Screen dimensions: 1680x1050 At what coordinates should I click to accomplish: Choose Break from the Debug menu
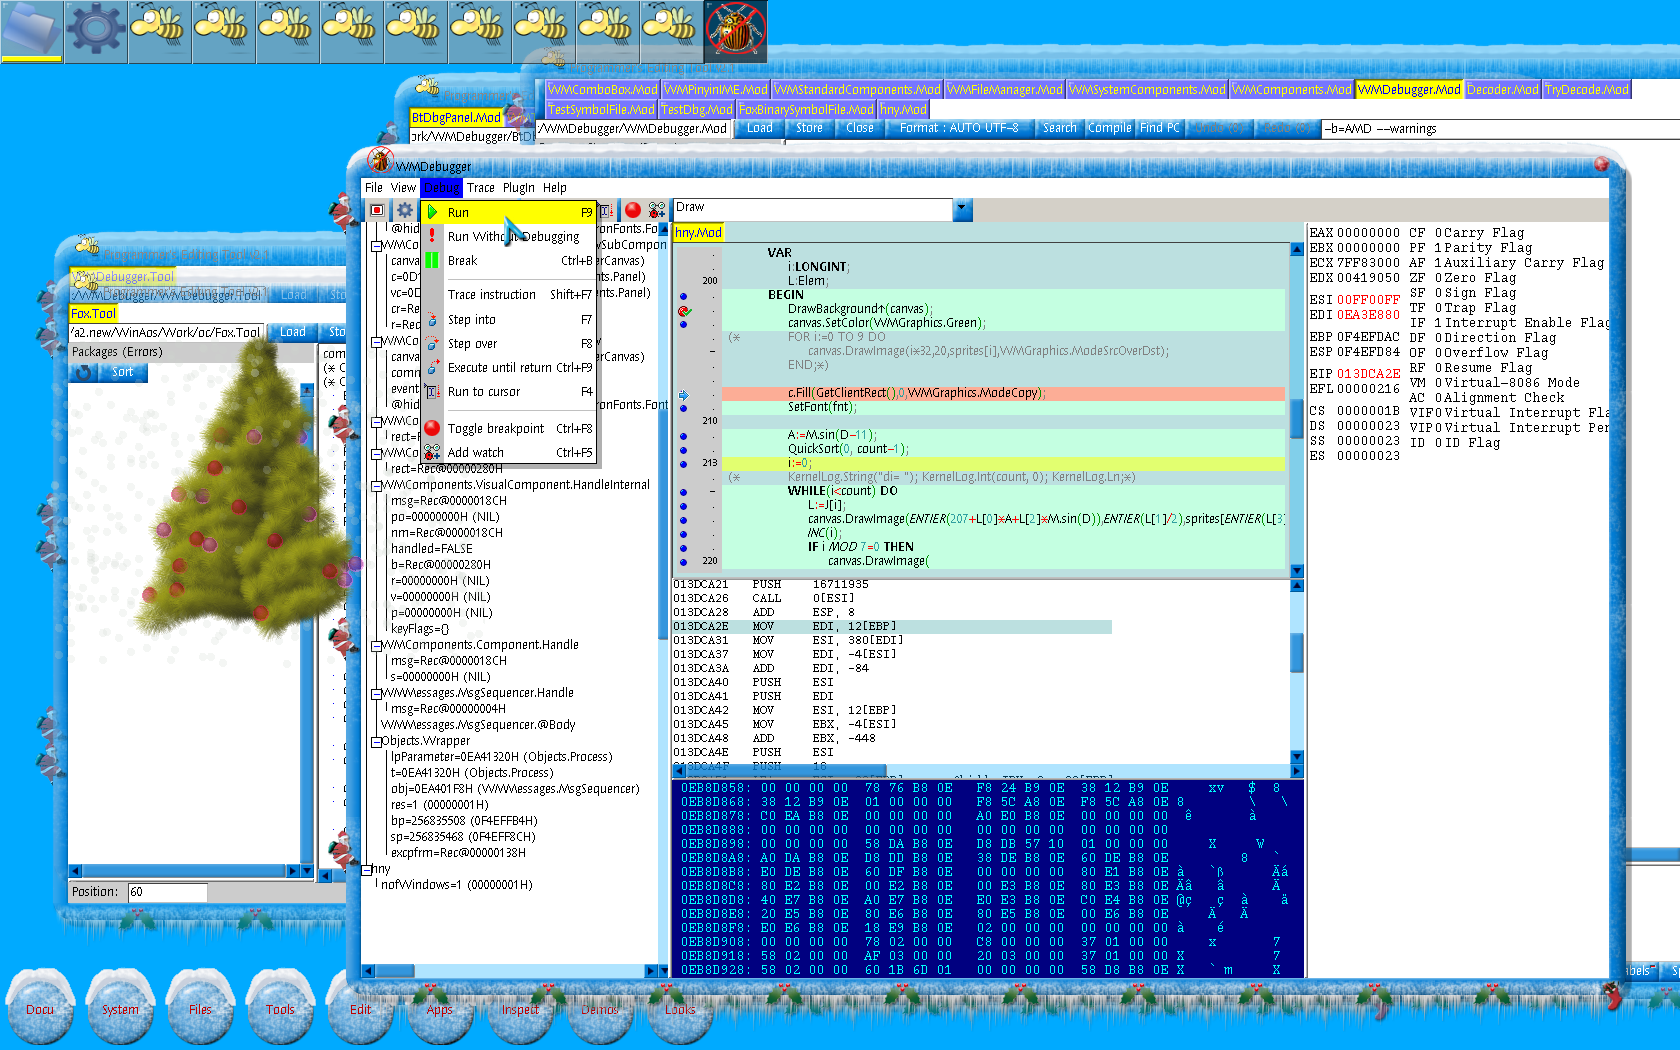pos(509,261)
